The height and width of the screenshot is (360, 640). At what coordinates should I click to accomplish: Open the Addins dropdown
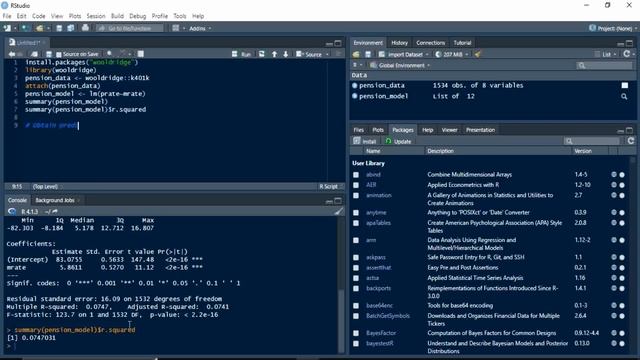click(x=200, y=29)
